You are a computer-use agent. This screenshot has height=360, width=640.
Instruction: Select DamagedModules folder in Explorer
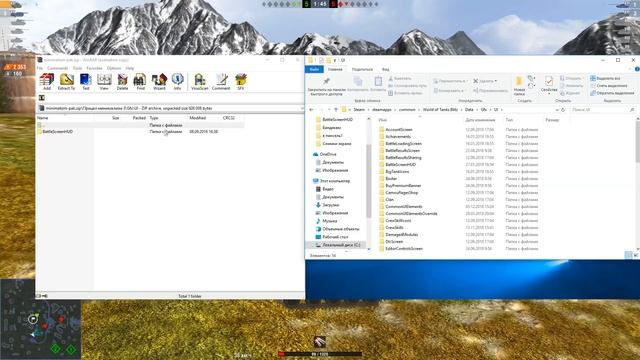point(402,235)
